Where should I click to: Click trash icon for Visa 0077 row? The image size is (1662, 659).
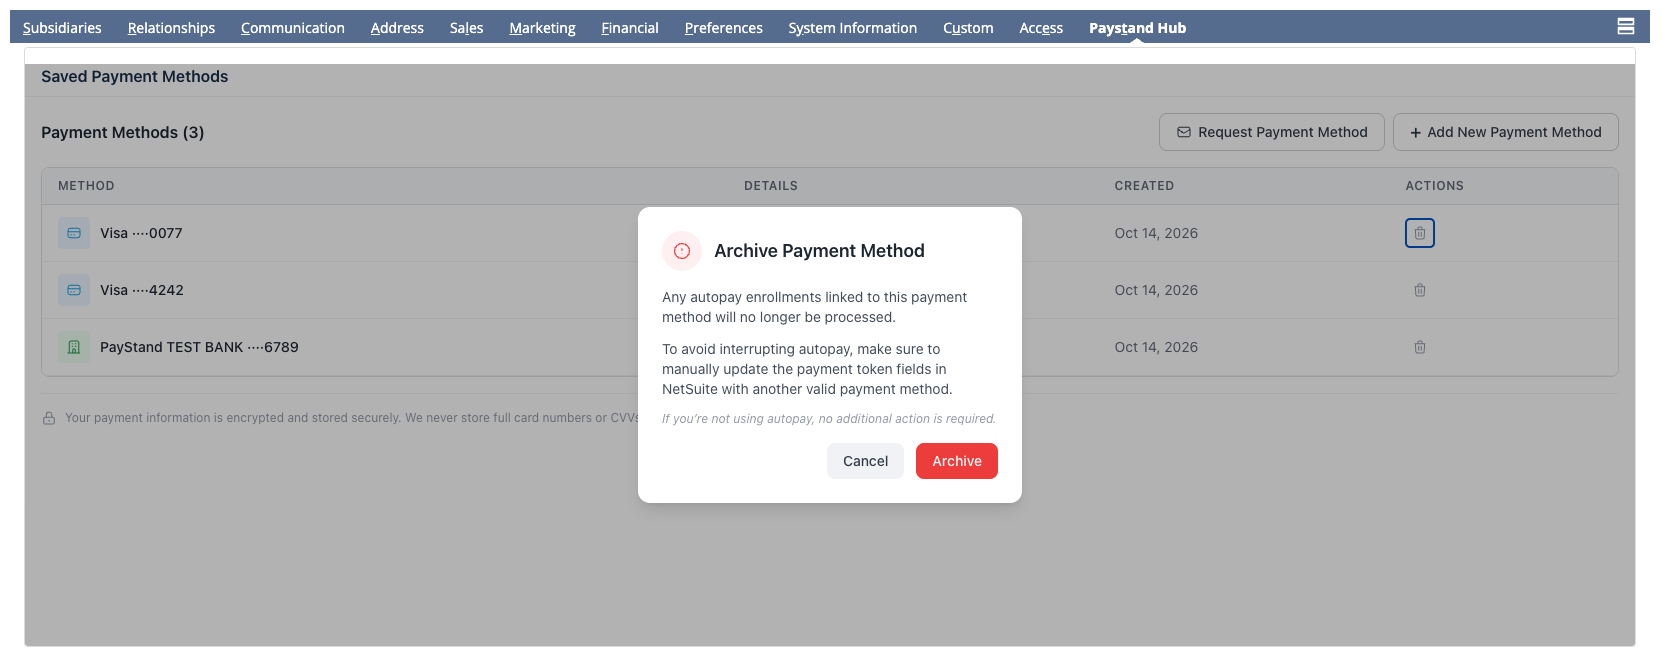pyautogui.click(x=1419, y=233)
